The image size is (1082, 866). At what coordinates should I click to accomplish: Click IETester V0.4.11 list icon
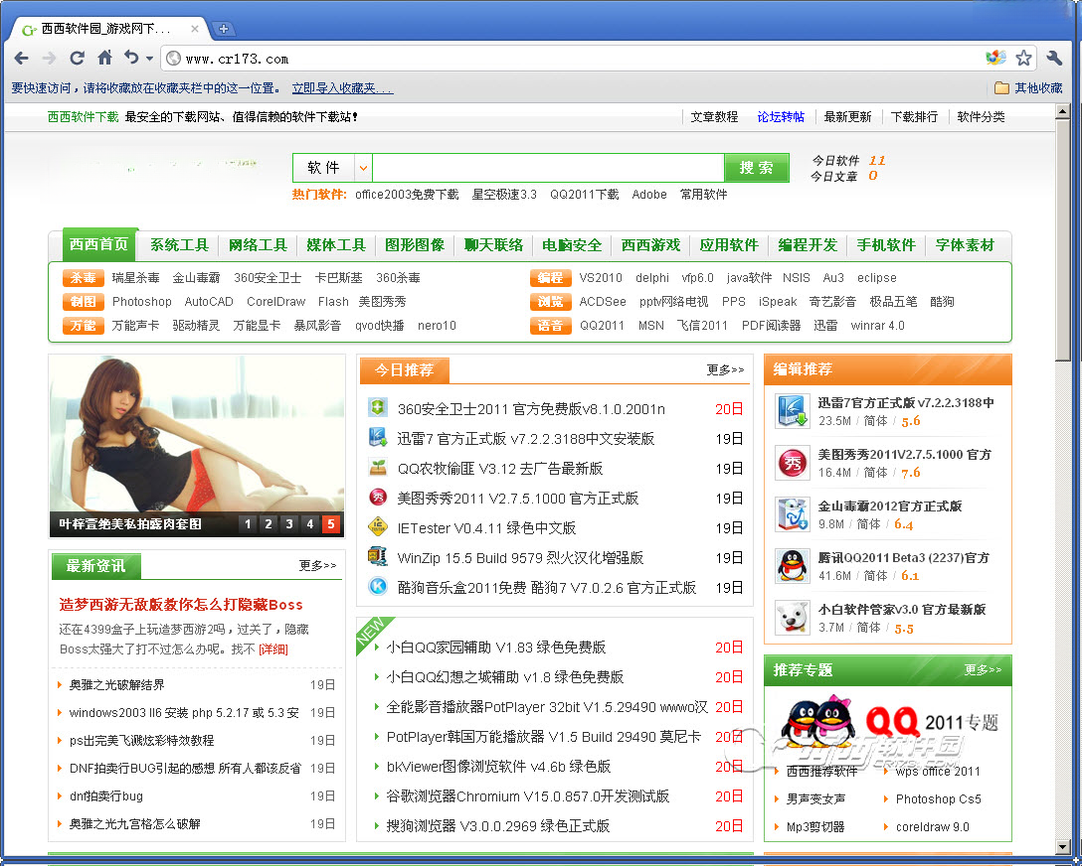[377, 527]
